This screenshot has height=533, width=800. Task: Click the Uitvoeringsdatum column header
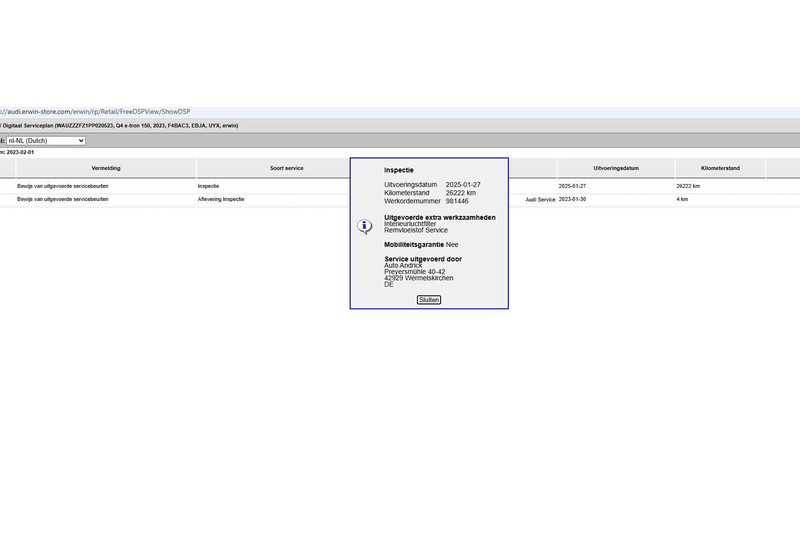[616, 168]
